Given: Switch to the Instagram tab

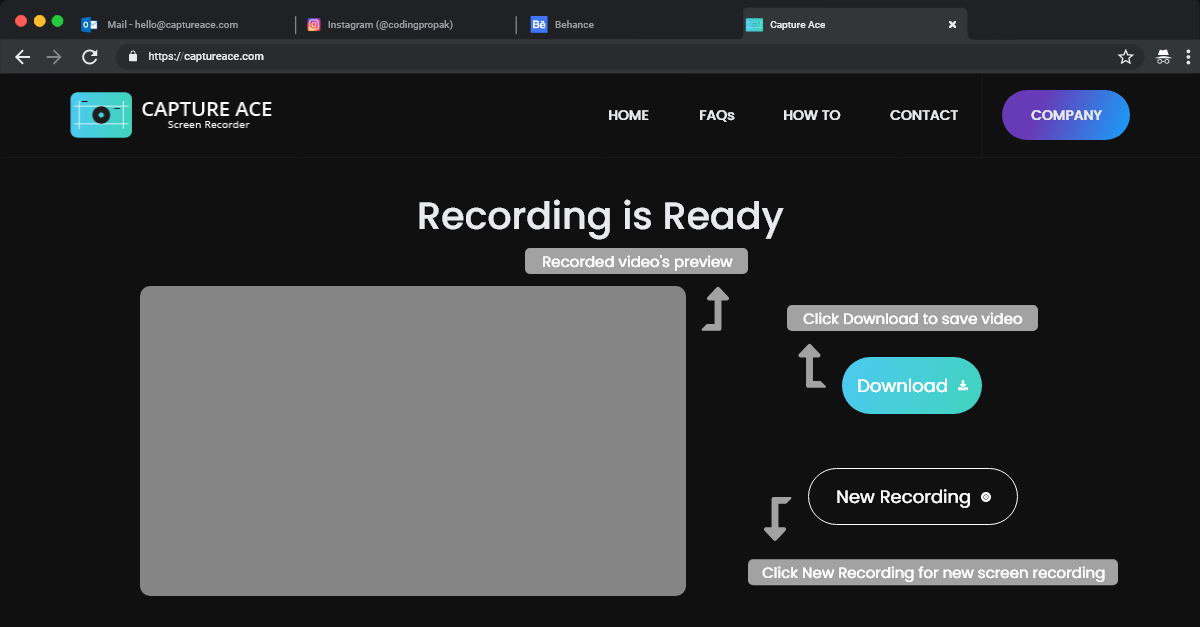Looking at the screenshot, I should 390,24.
